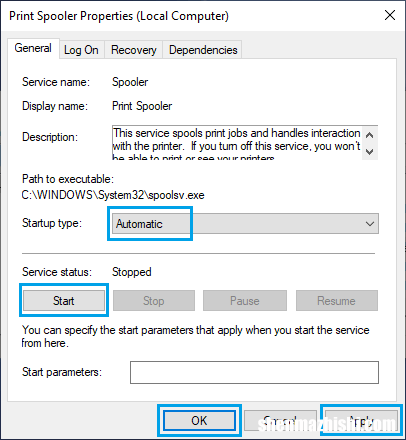Image resolution: width=406 pixels, height=440 pixels.
Task: Switch to the General tab
Action: point(33,48)
